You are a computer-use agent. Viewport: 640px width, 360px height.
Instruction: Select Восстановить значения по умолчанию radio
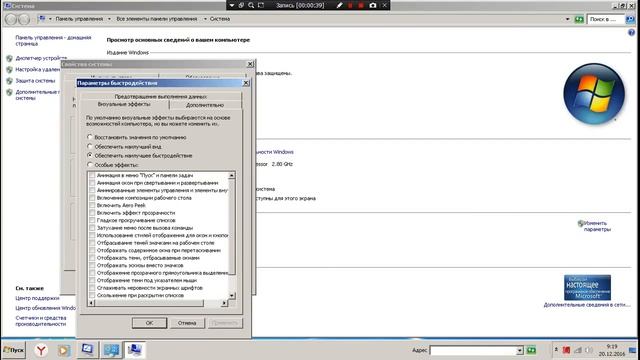point(90,137)
